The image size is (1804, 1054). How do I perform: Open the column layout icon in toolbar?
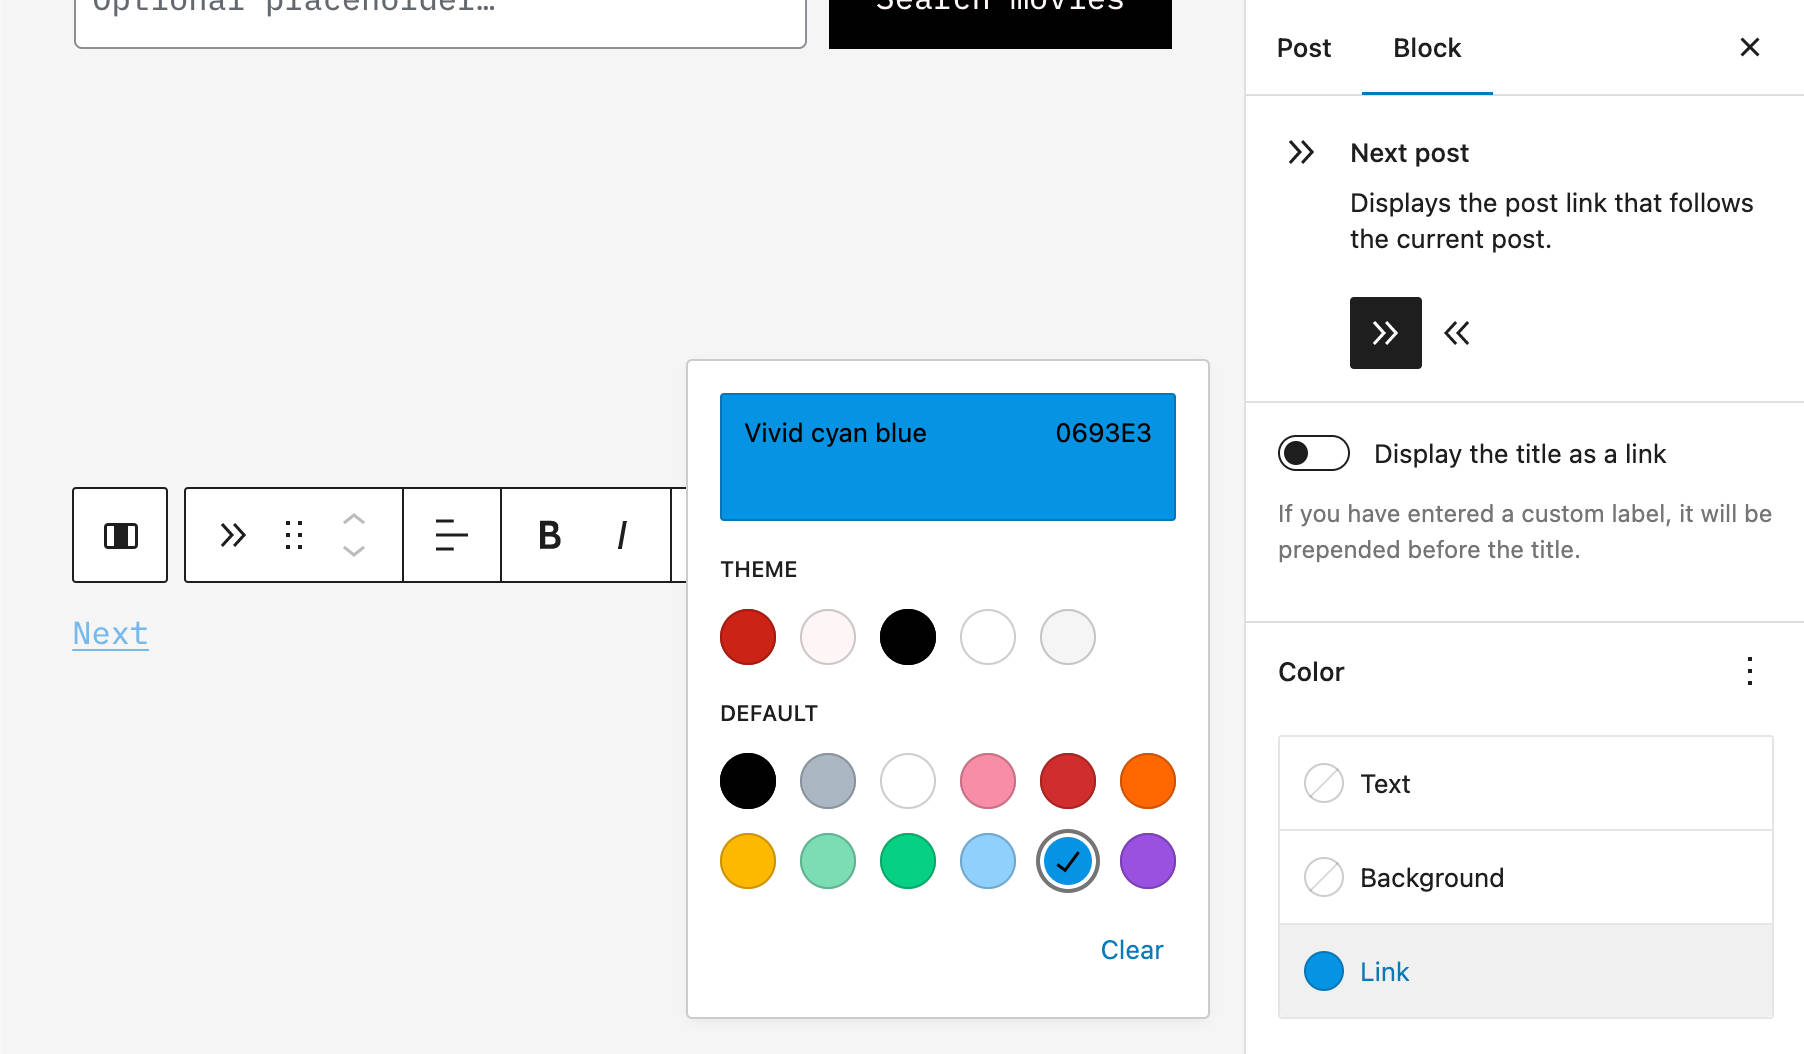coord(120,535)
